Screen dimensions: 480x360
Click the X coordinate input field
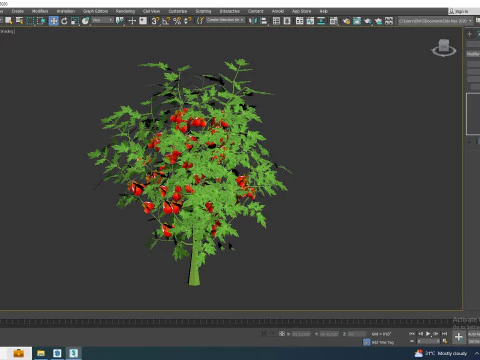[301, 334]
